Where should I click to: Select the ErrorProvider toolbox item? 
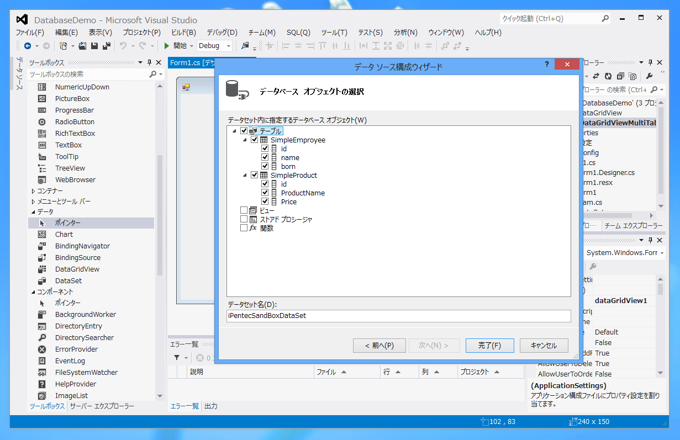tap(76, 349)
